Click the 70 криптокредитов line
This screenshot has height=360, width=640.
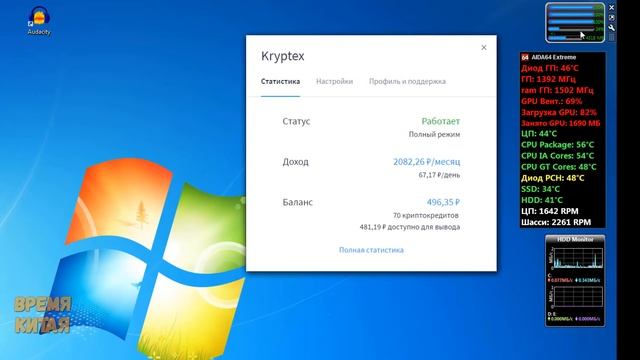(x=426, y=215)
